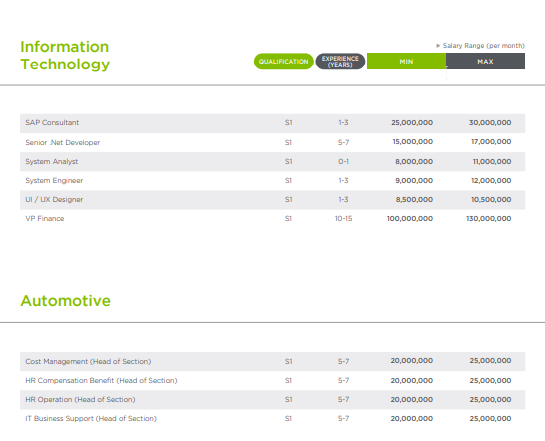
Task: Click the VP Finance job title
Action: (44, 219)
